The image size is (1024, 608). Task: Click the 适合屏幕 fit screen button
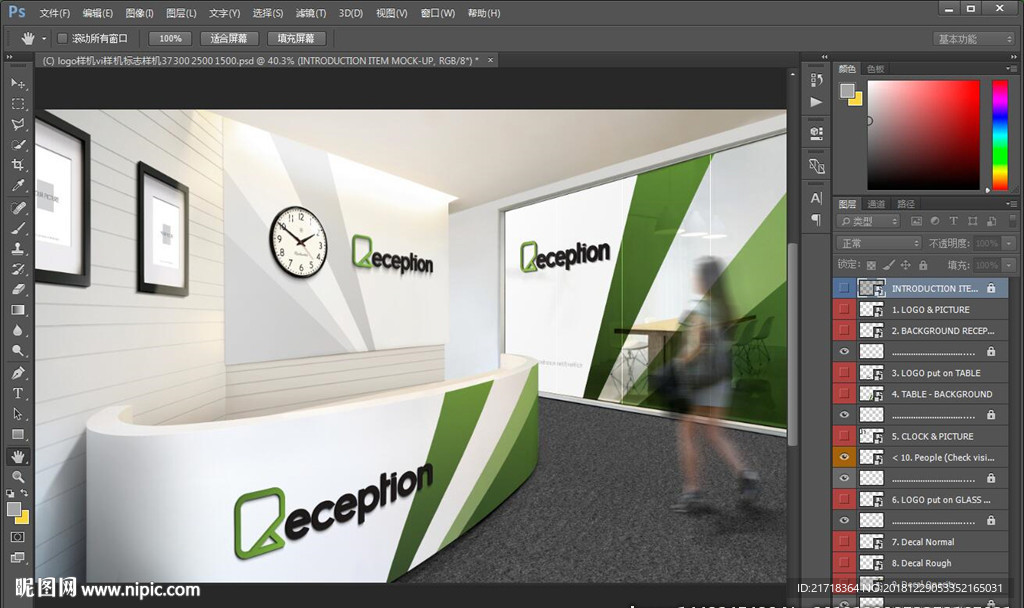pos(229,38)
